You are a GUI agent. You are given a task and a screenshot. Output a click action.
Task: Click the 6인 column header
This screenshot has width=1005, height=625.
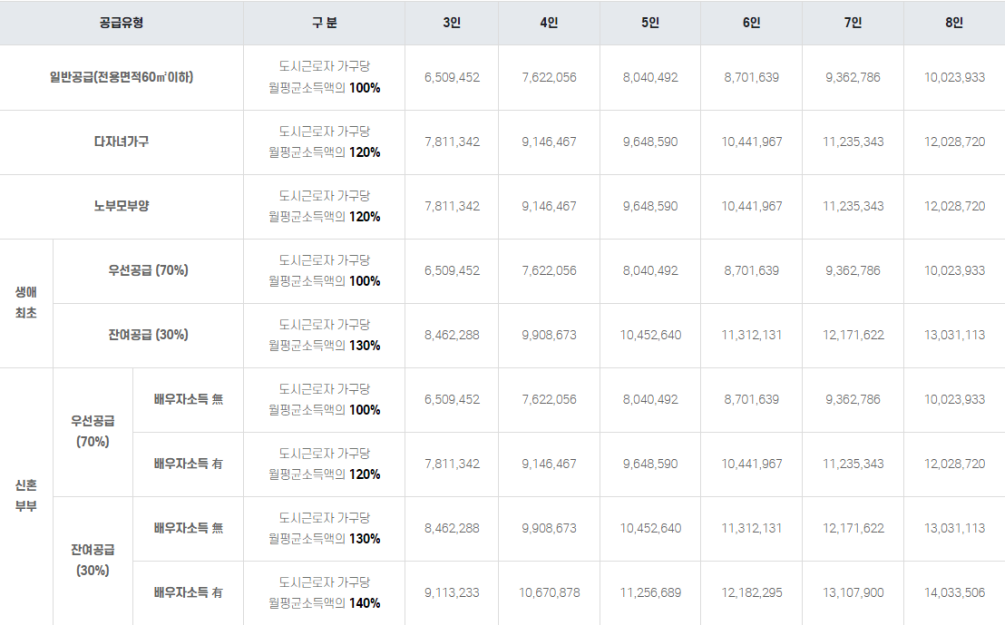[751, 21]
